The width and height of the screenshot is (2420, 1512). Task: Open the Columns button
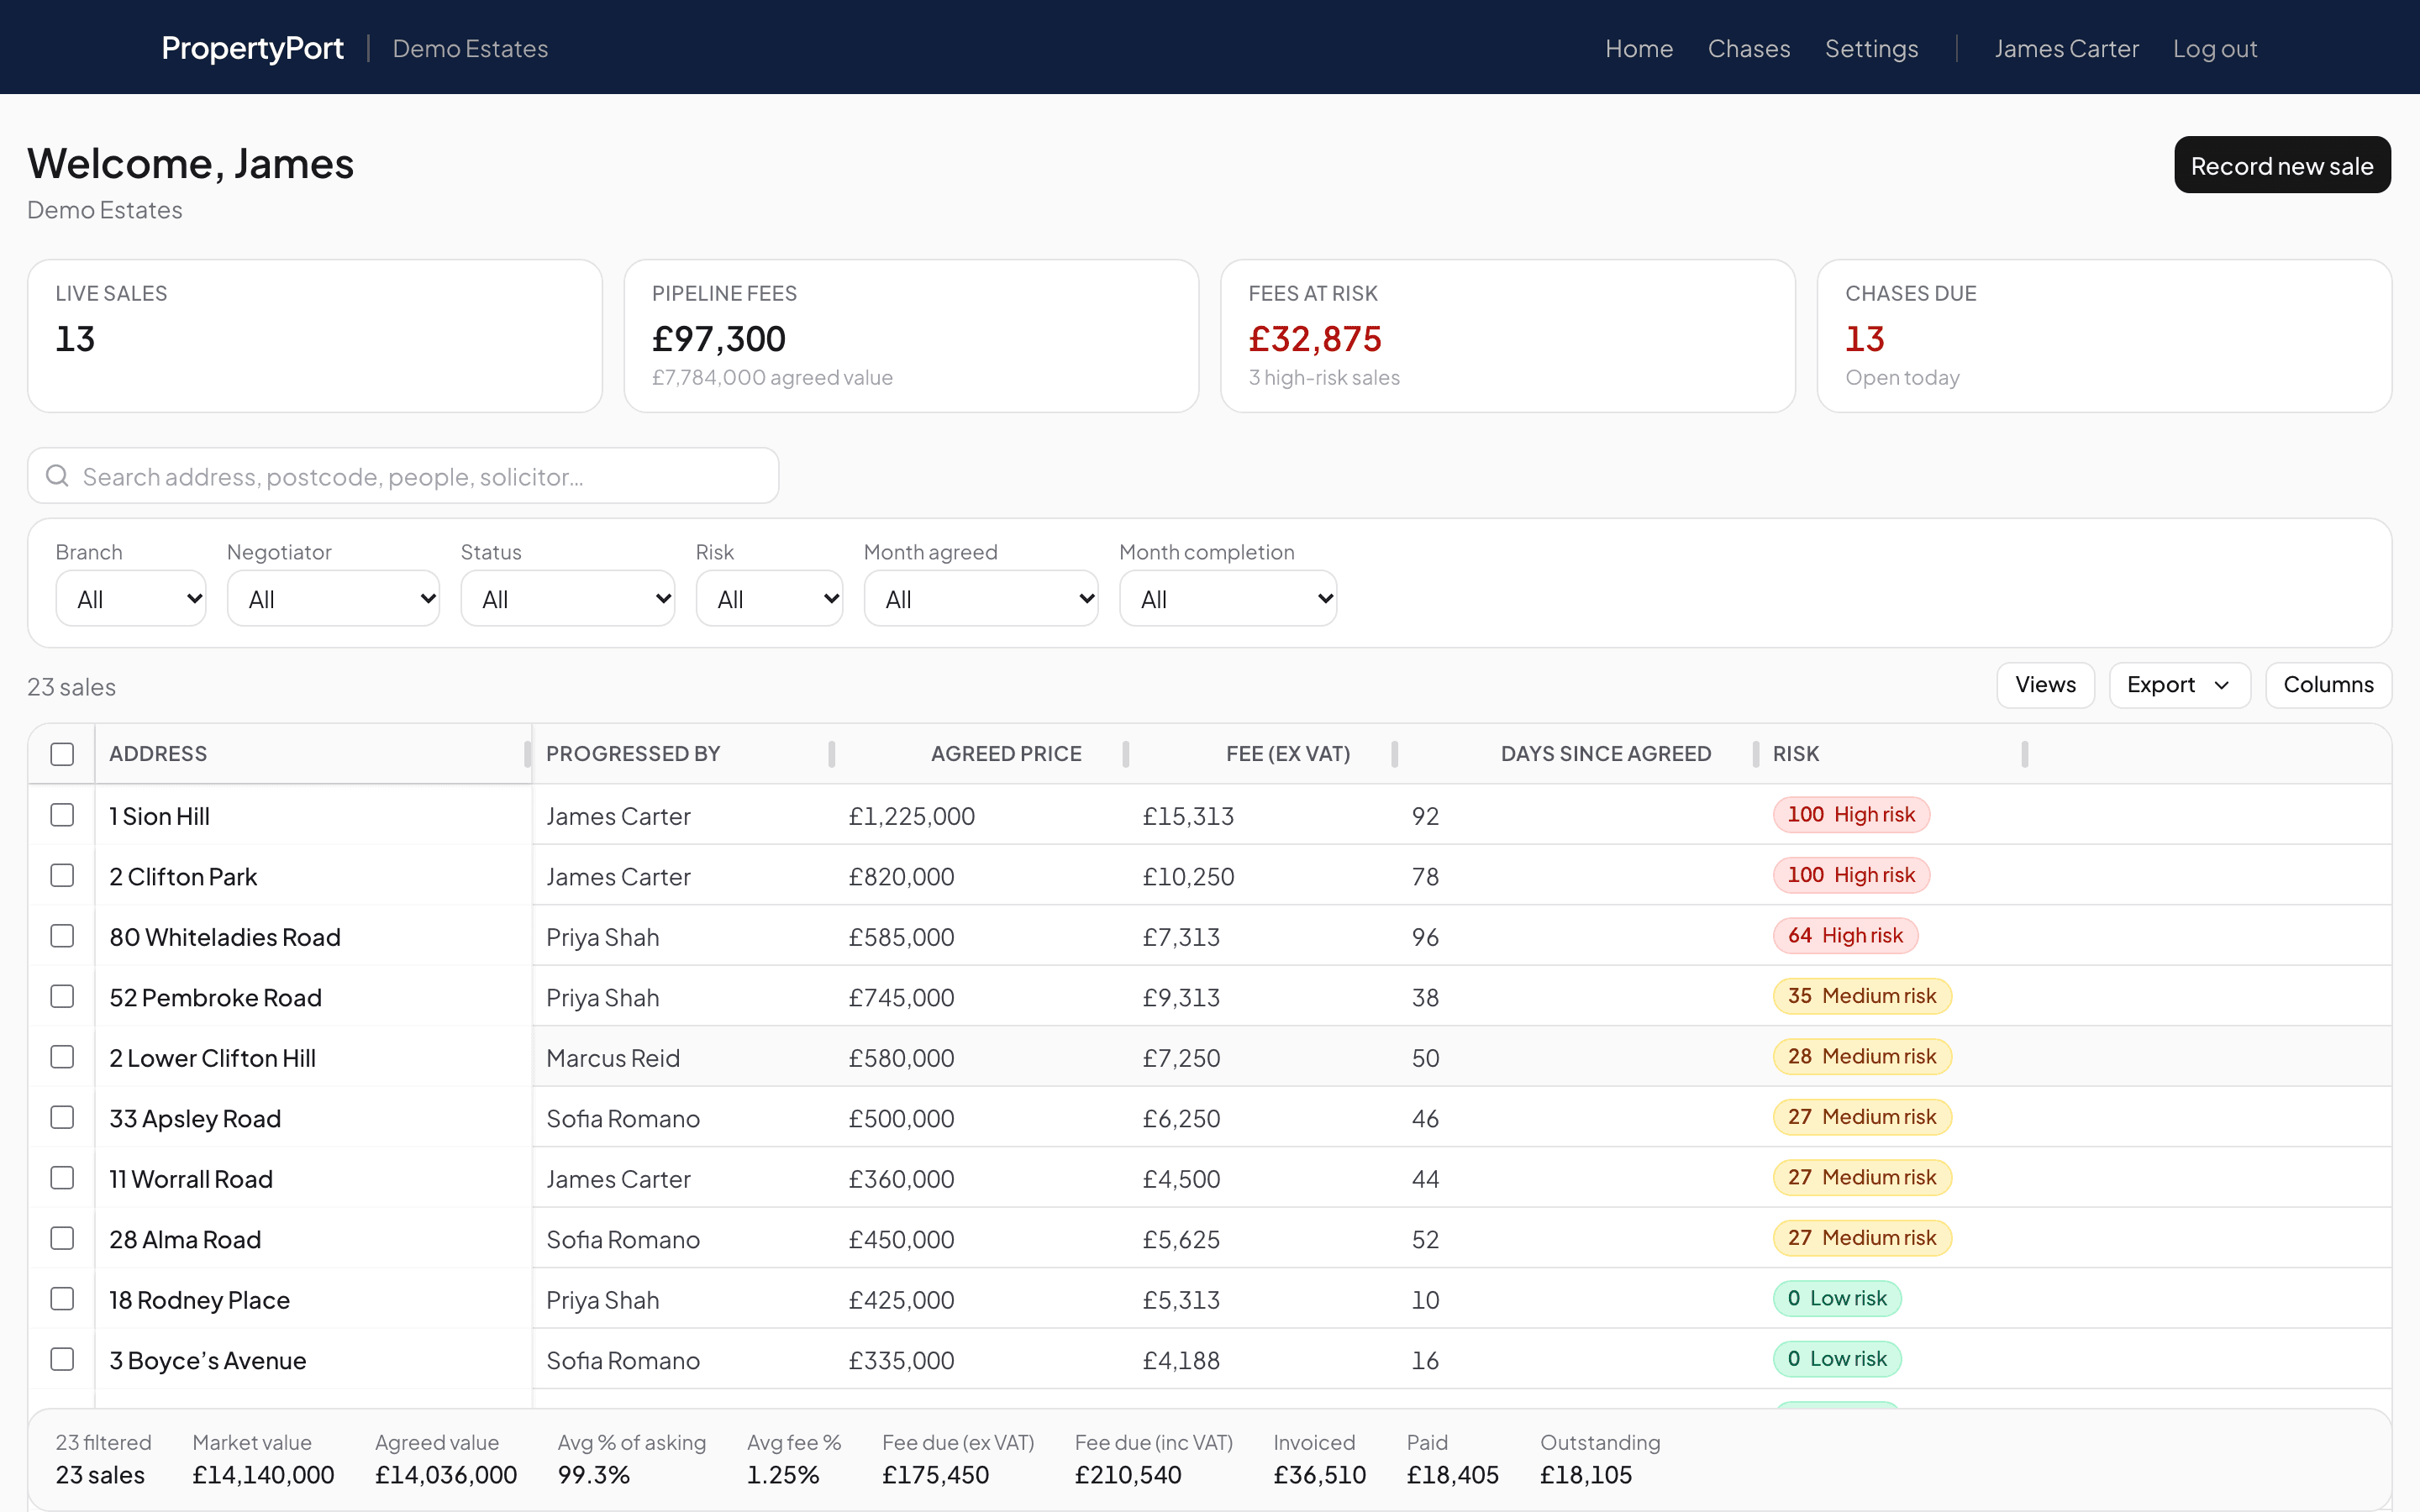click(x=2328, y=685)
